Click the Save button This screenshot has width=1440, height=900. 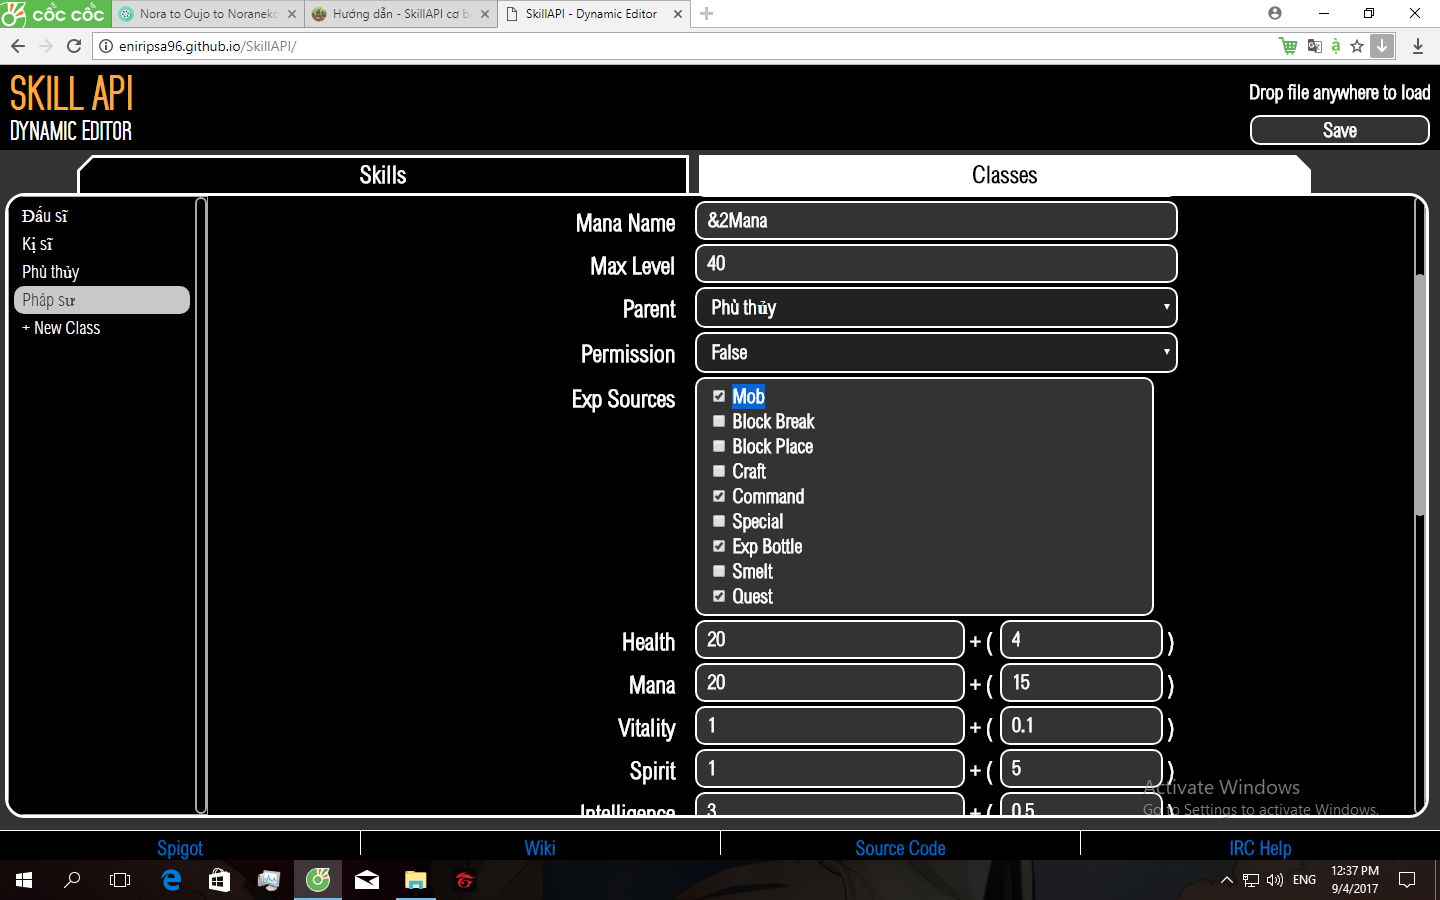tap(1340, 130)
